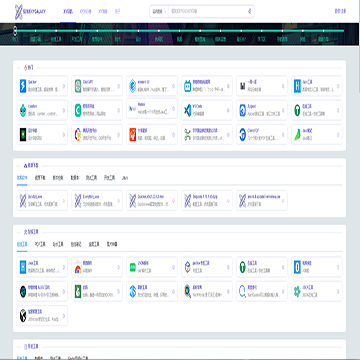The height and width of the screenshot is (360, 360).
Task: Open the green leaf icon card
Action: [x=317, y=135]
